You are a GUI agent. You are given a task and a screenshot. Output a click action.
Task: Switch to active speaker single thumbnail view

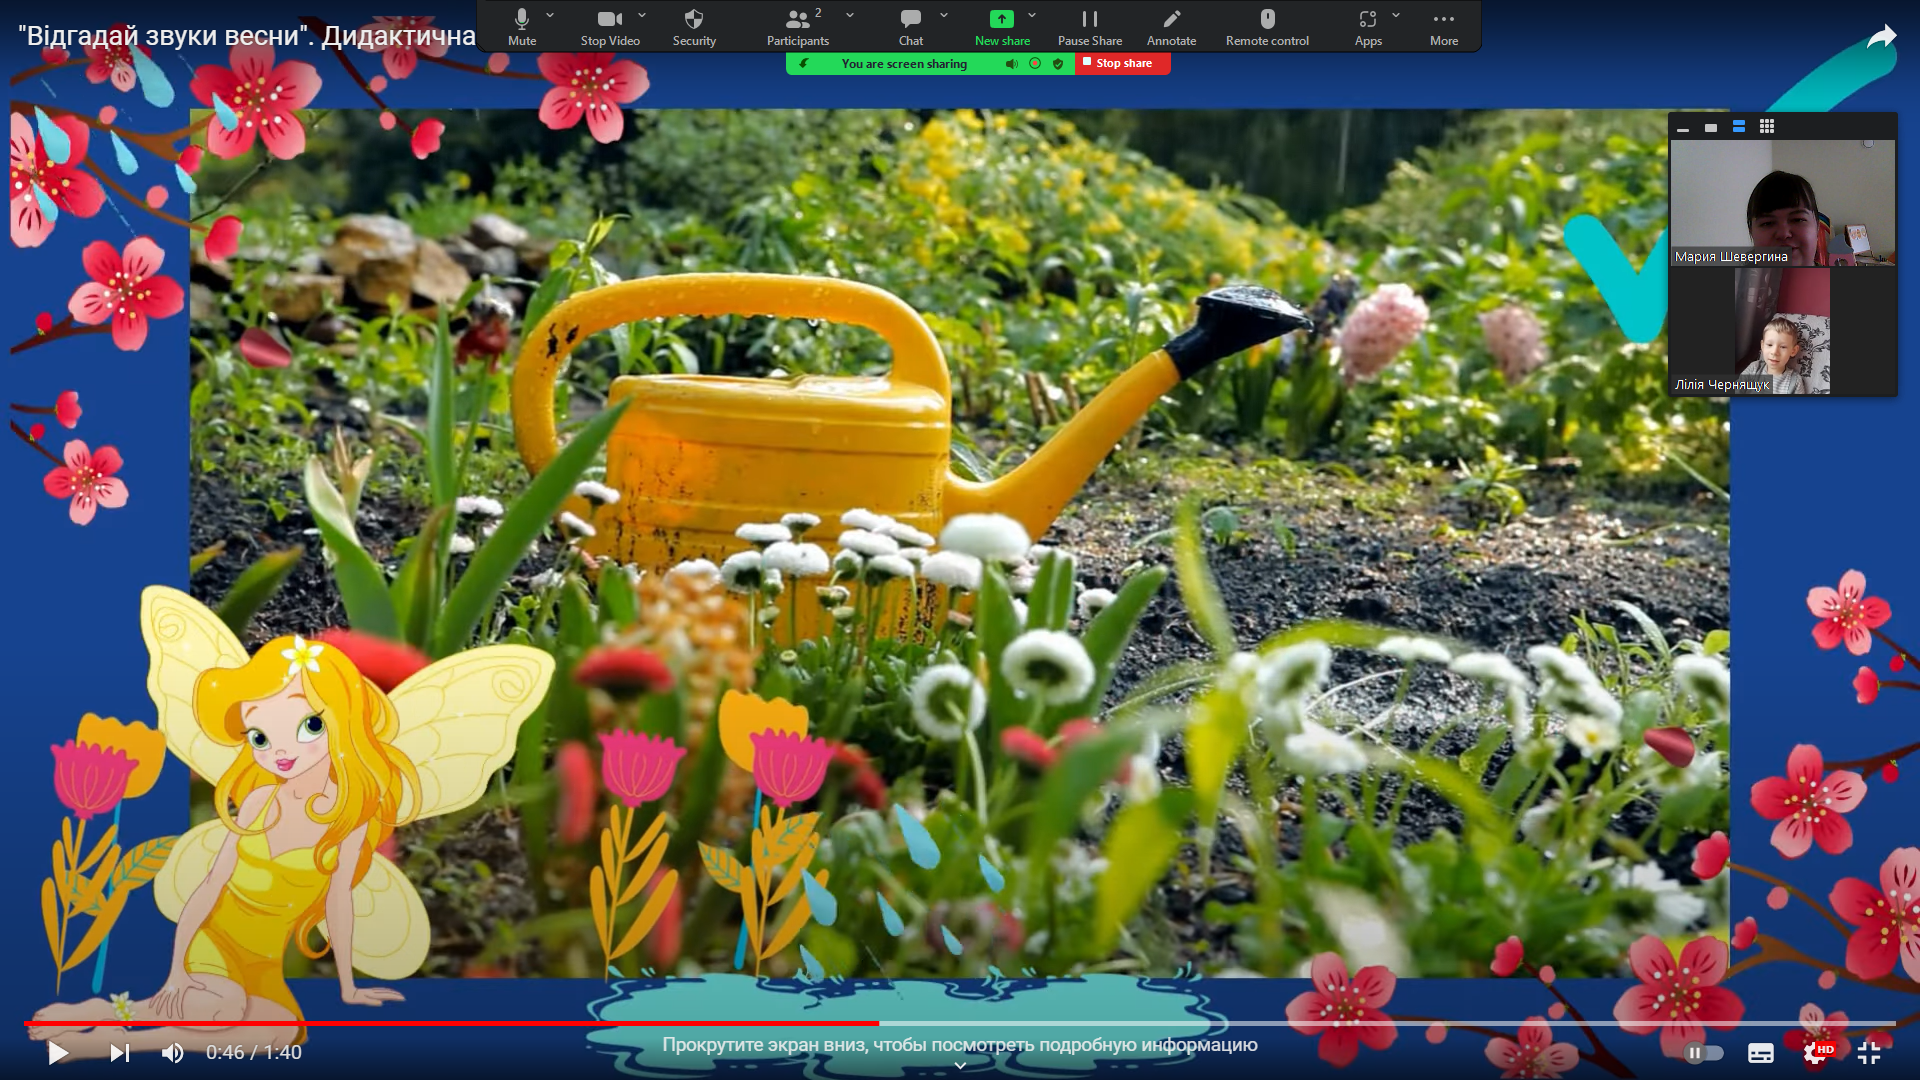click(1711, 128)
